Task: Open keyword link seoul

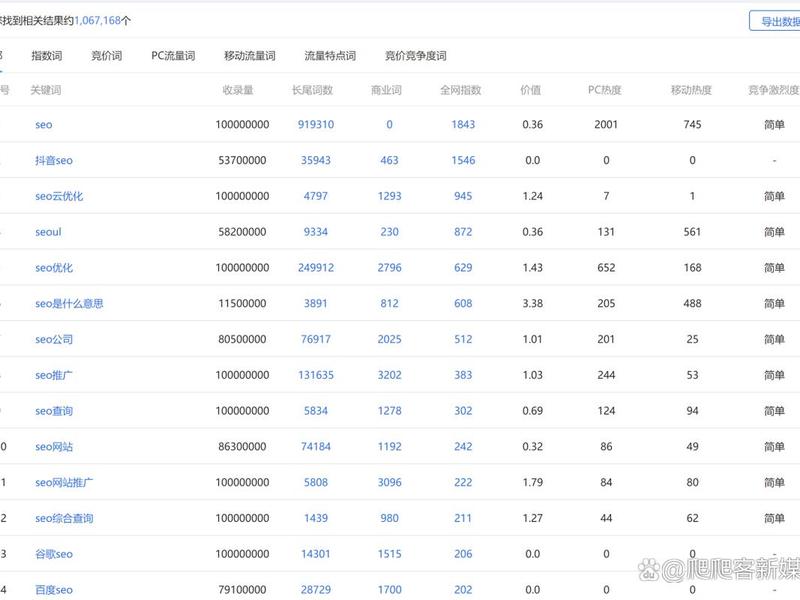Action: (x=48, y=232)
